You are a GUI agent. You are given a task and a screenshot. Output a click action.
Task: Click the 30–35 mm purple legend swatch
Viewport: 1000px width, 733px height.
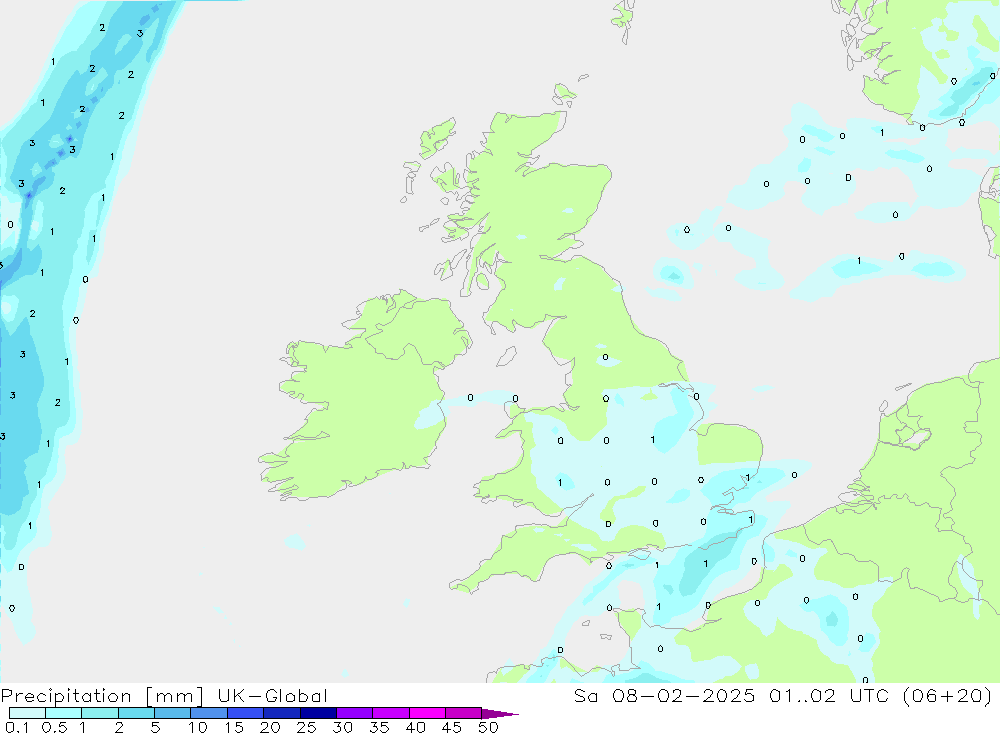pos(355,713)
